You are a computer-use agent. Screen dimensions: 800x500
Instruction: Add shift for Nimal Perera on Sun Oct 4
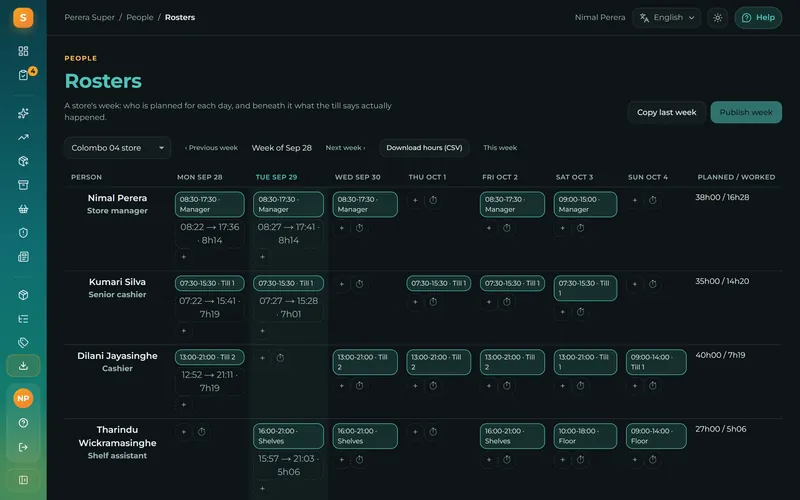(635, 201)
